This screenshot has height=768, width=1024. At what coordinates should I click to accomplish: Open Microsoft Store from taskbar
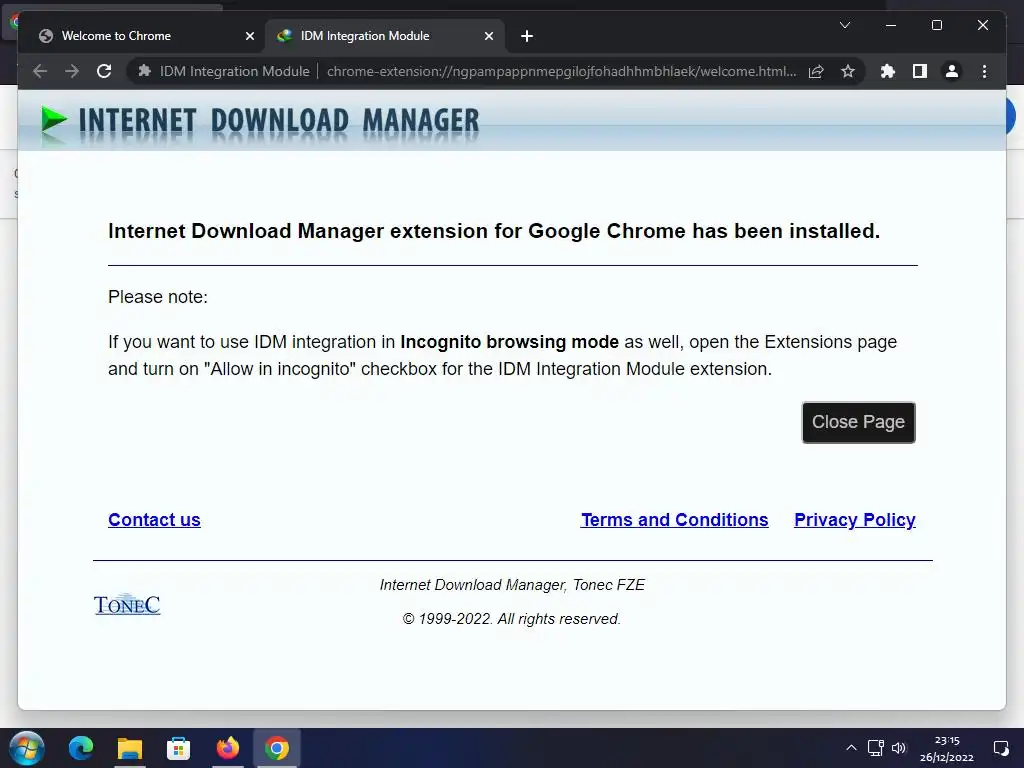tap(178, 748)
